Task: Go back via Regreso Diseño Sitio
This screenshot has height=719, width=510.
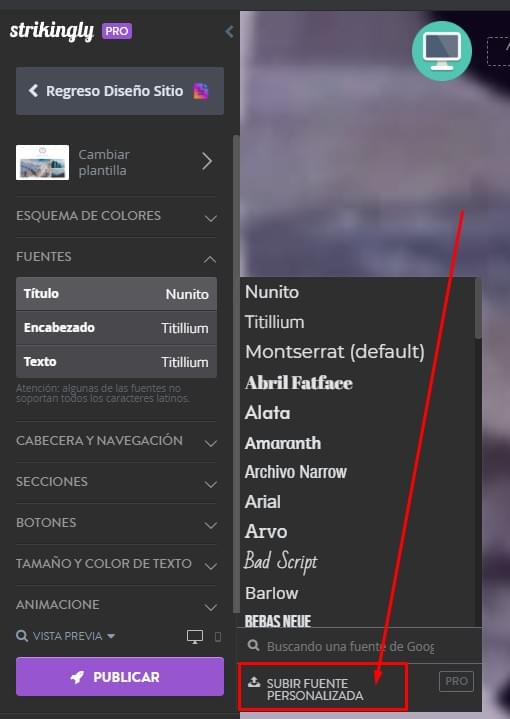Action: click(120, 91)
